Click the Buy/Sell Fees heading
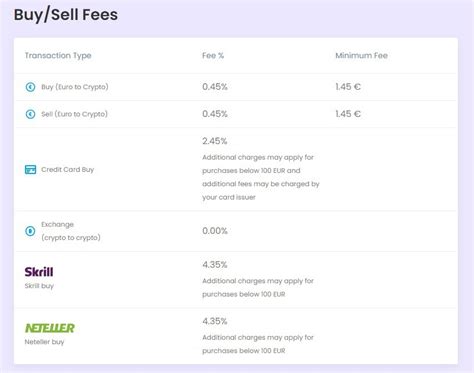This screenshot has height=373, width=474. 66,15
